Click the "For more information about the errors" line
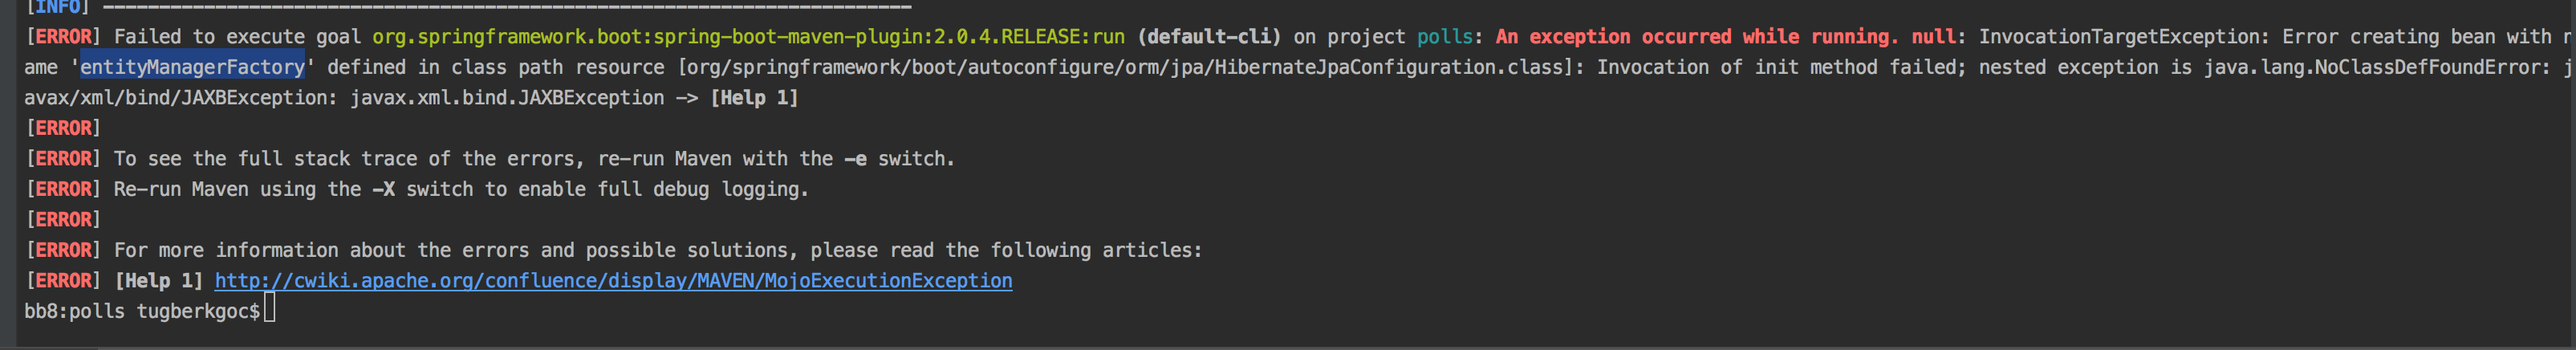The width and height of the screenshot is (2576, 350). click(657, 250)
